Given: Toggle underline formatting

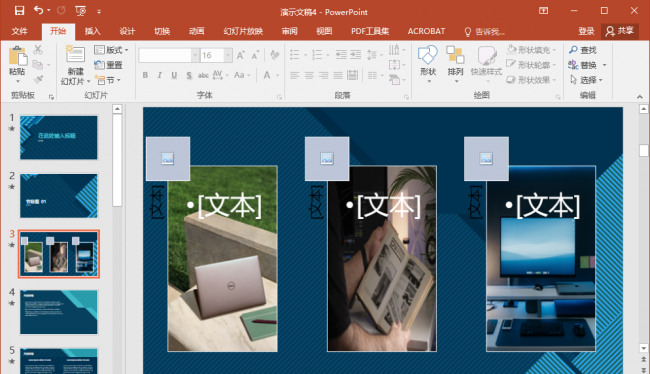Looking at the screenshot, I should pyautogui.click(x=174, y=75).
